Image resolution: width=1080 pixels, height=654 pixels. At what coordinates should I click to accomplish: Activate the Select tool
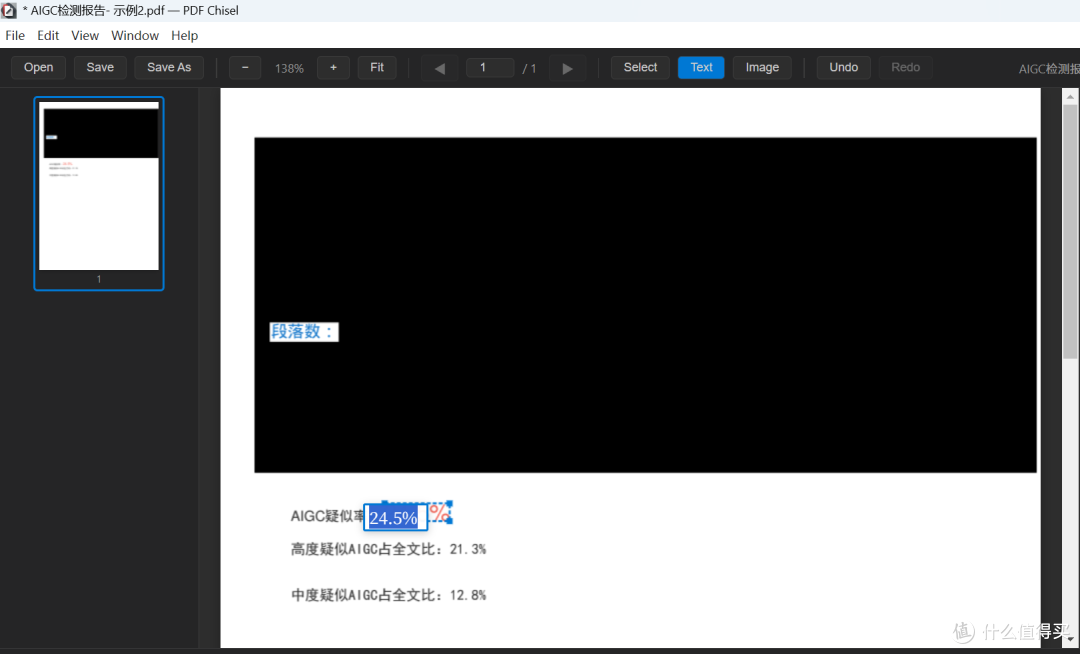[x=640, y=67]
